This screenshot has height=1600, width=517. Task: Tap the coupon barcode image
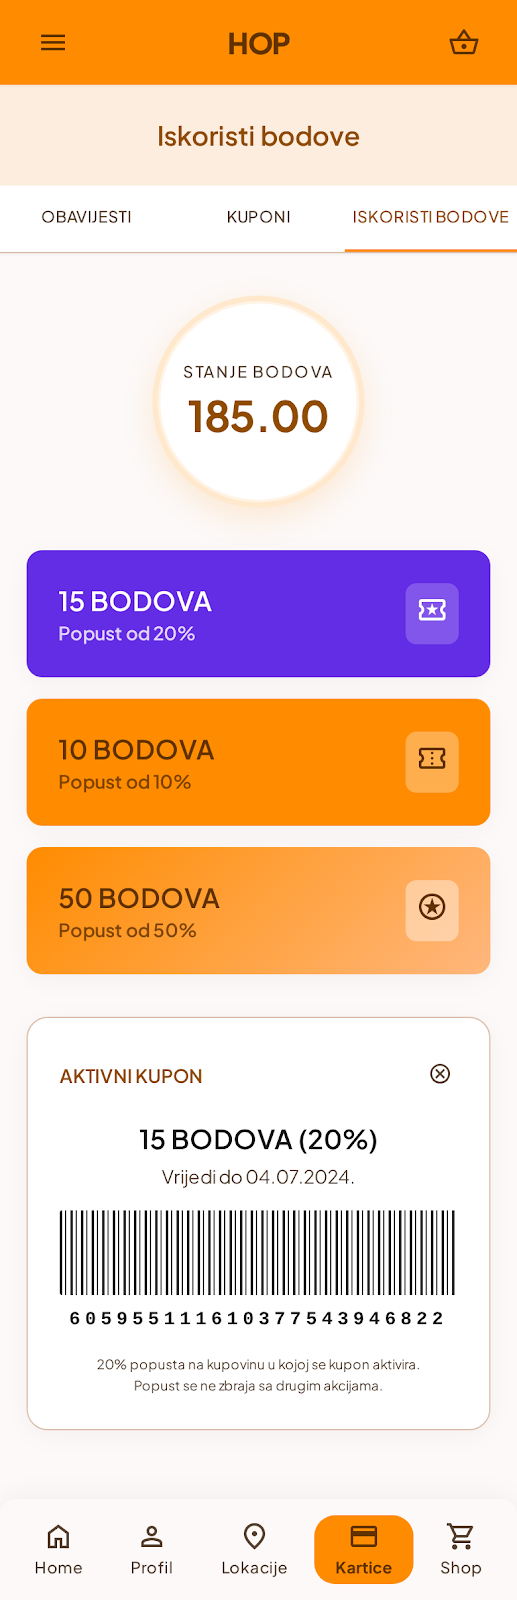pyautogui.click(x=258, y=1253)
